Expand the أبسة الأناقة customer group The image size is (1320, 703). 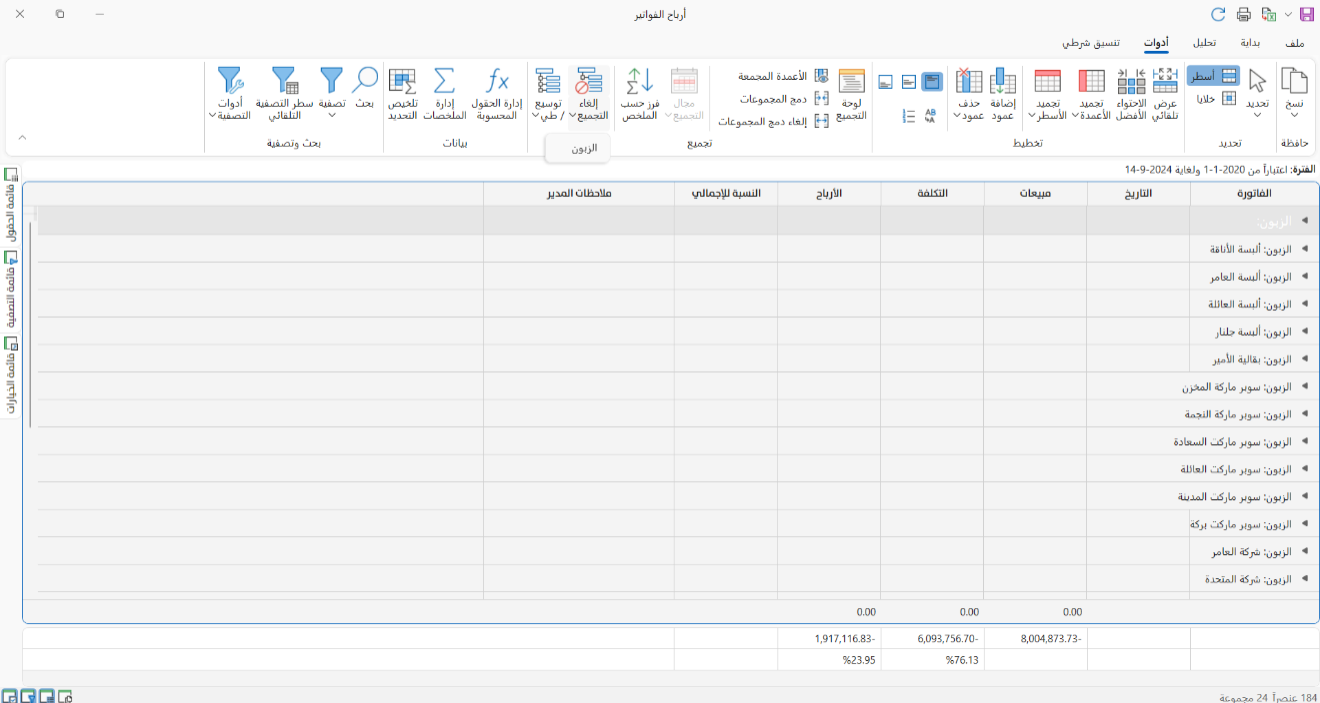pos(1304,249)
